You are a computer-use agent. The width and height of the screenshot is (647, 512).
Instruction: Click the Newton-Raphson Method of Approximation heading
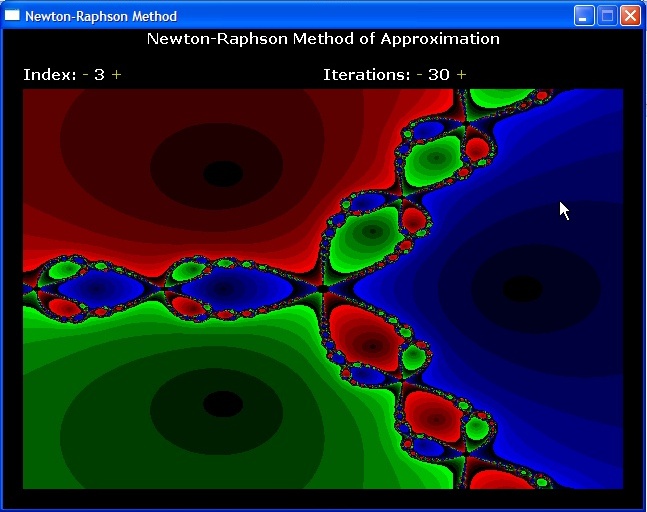point(323,39)
